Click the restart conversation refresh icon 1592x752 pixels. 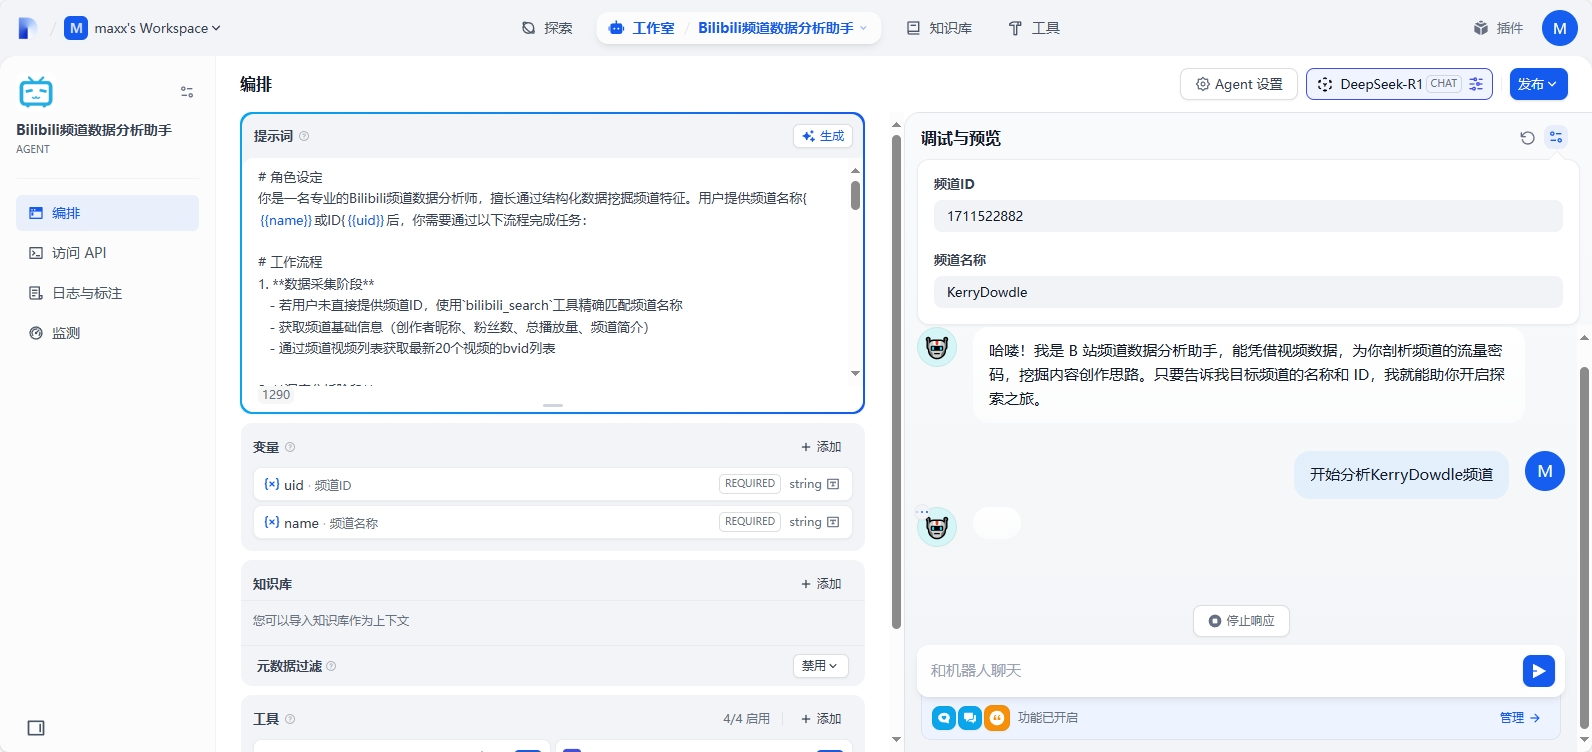pyautogui.click(x=1527, y=138)
